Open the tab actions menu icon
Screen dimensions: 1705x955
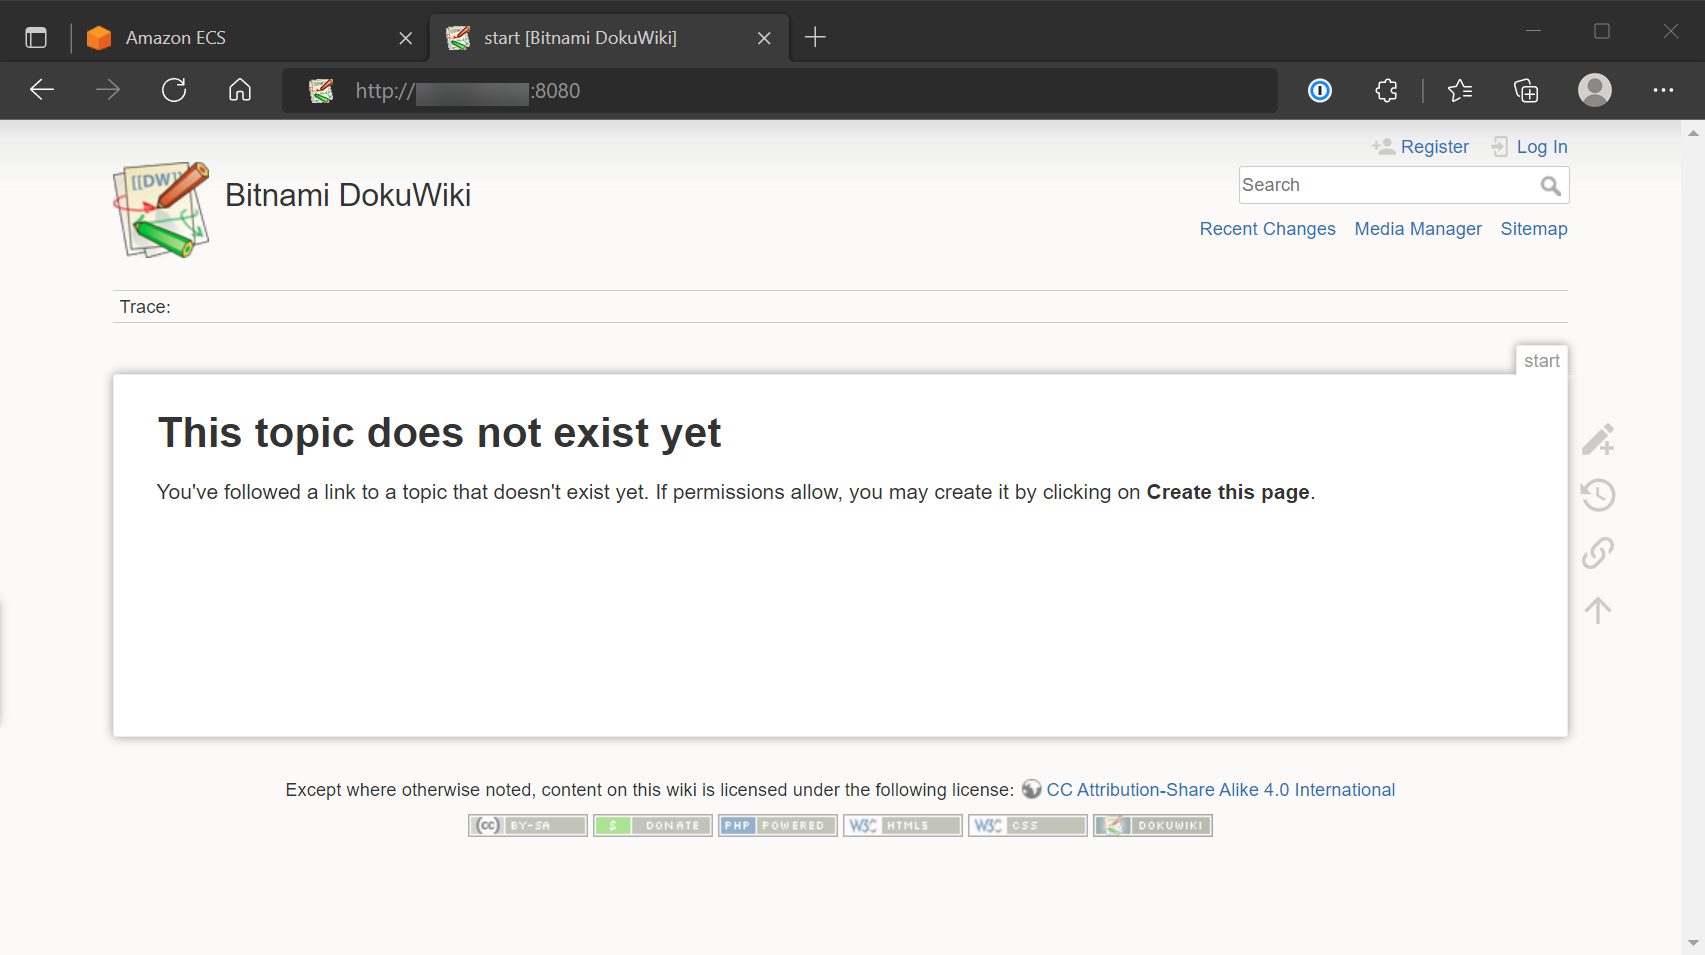(36, 38)
